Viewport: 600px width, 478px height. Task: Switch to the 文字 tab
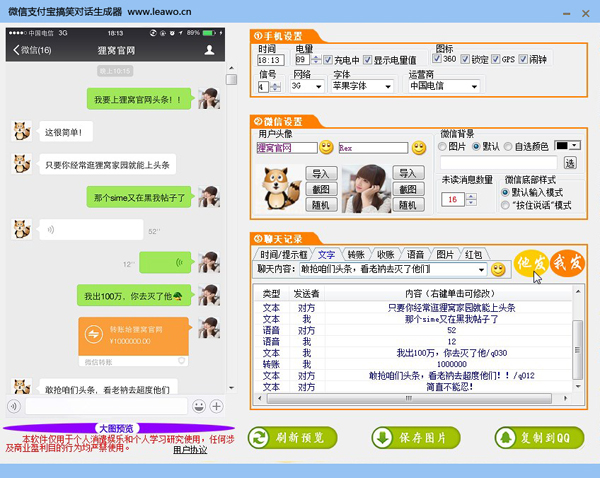pos(326,254)
